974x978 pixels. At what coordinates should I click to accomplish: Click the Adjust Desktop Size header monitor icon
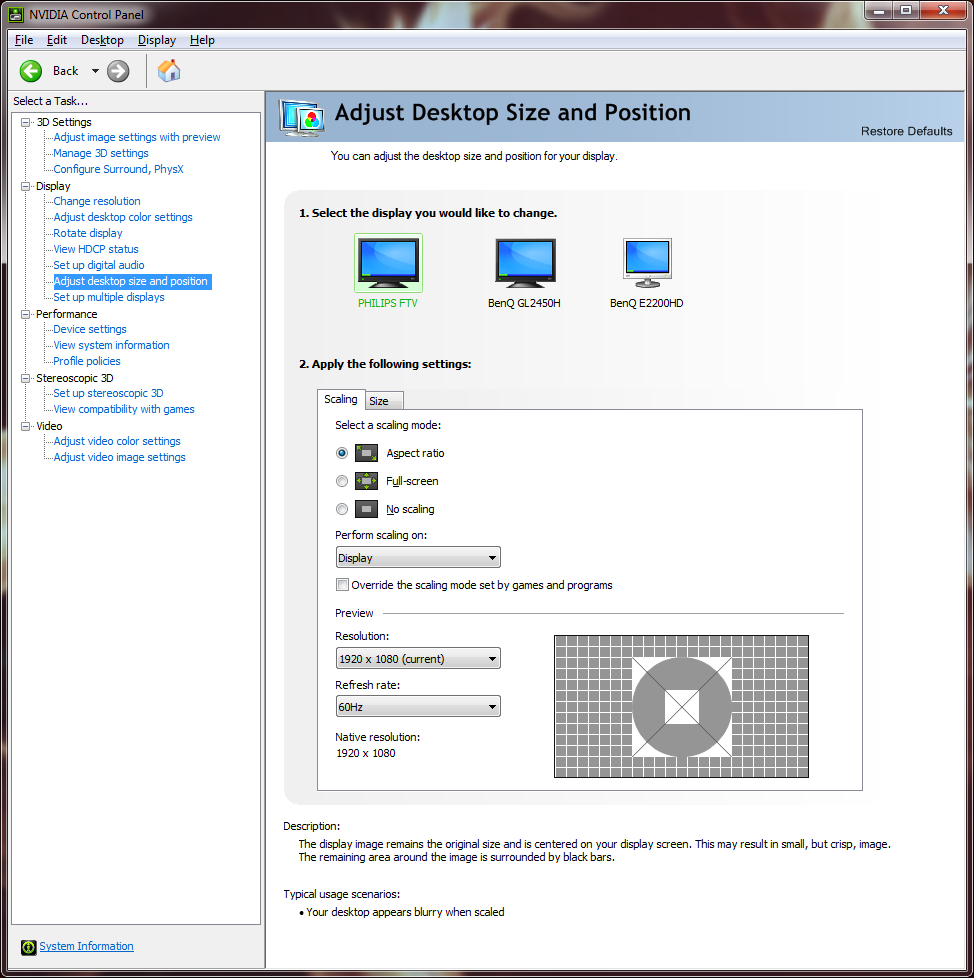[x=302, y=118]
